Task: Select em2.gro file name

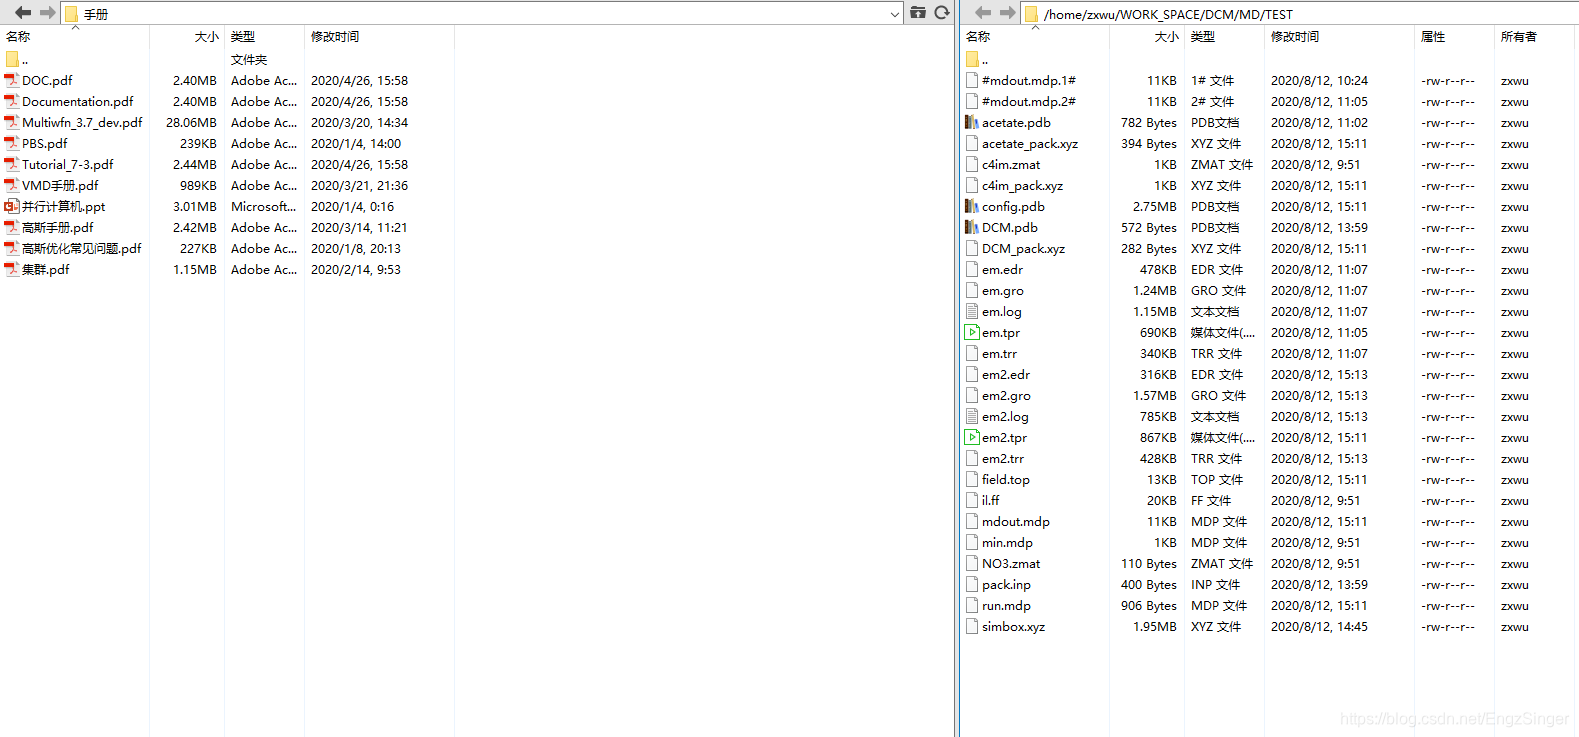Action: (x=1006, y=395)
